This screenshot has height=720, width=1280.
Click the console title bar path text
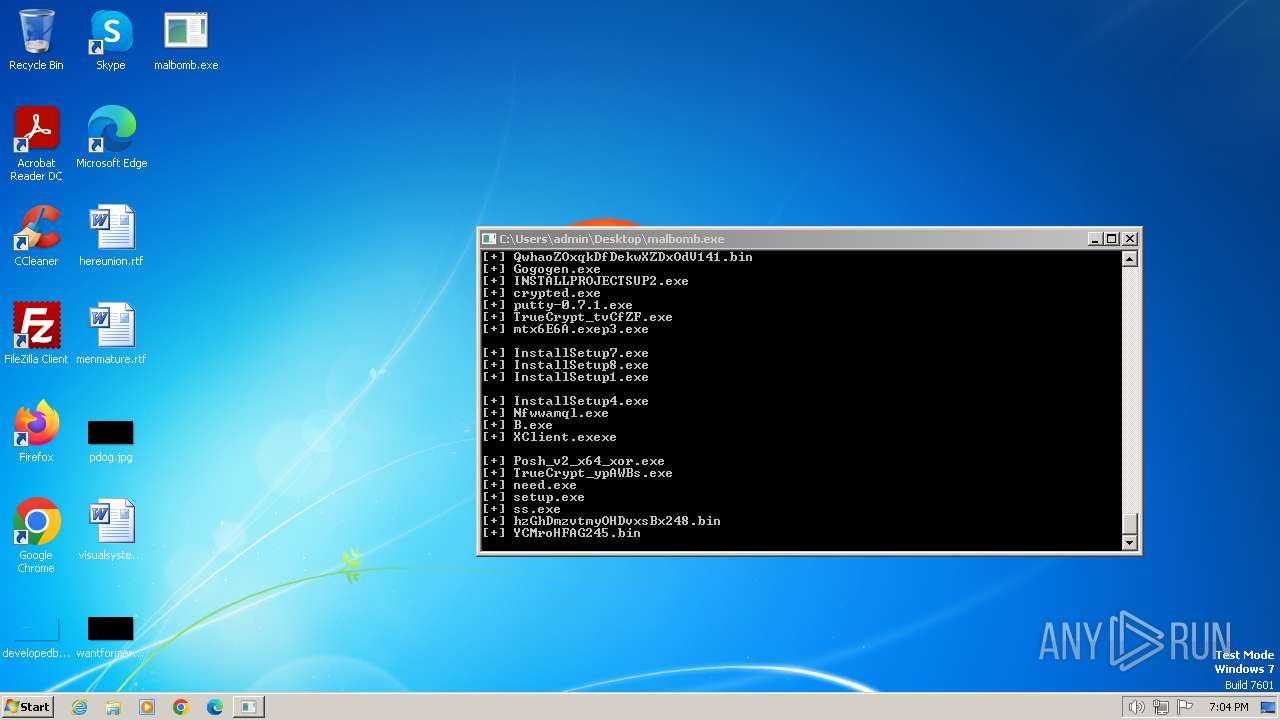[x=611, y=239]
